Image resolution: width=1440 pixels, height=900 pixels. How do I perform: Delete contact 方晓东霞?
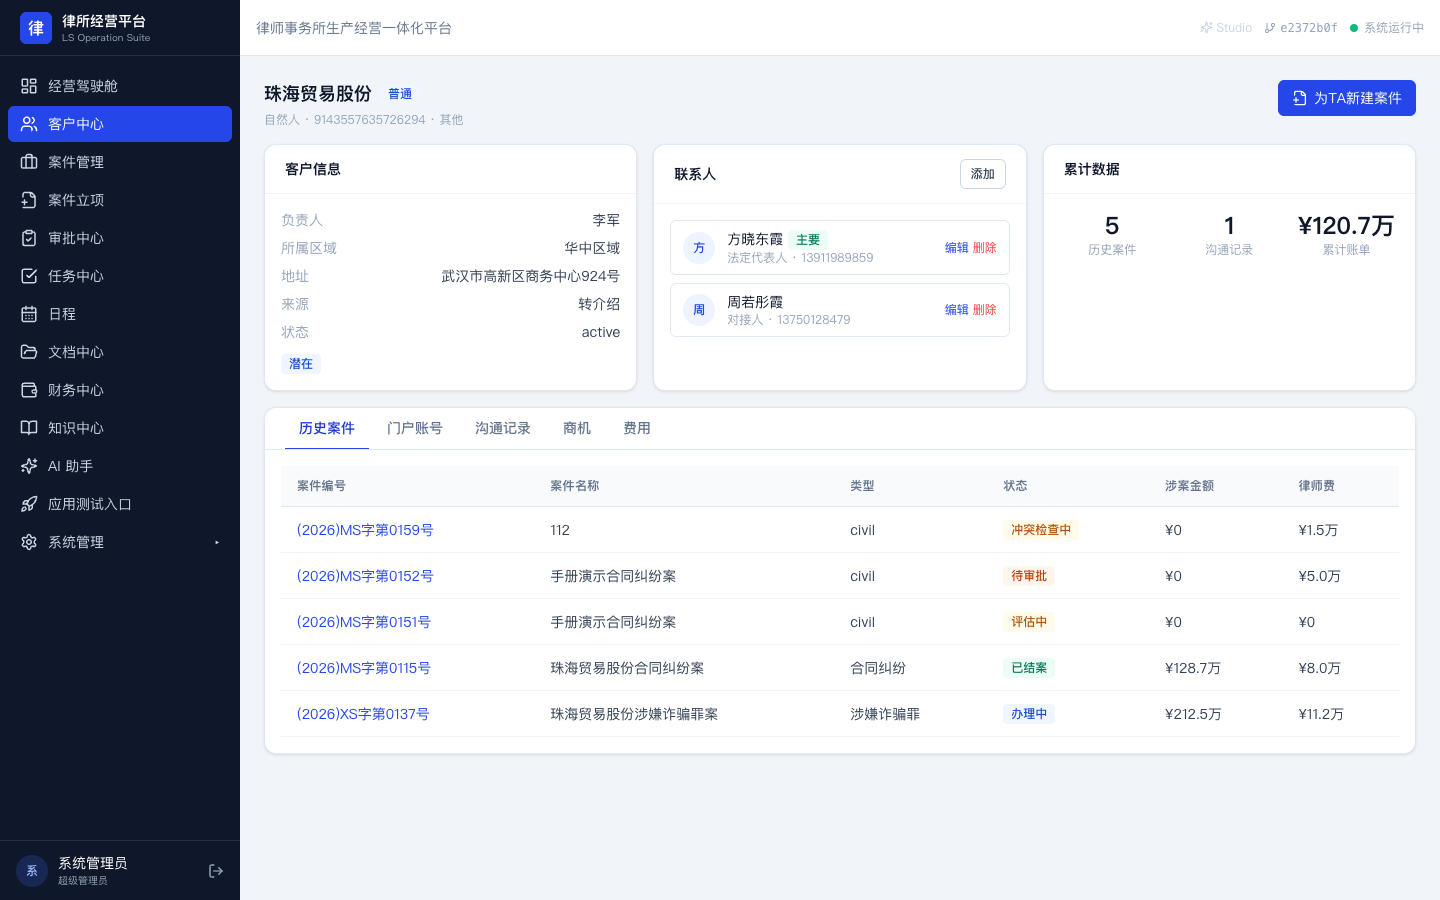point(985,248)
